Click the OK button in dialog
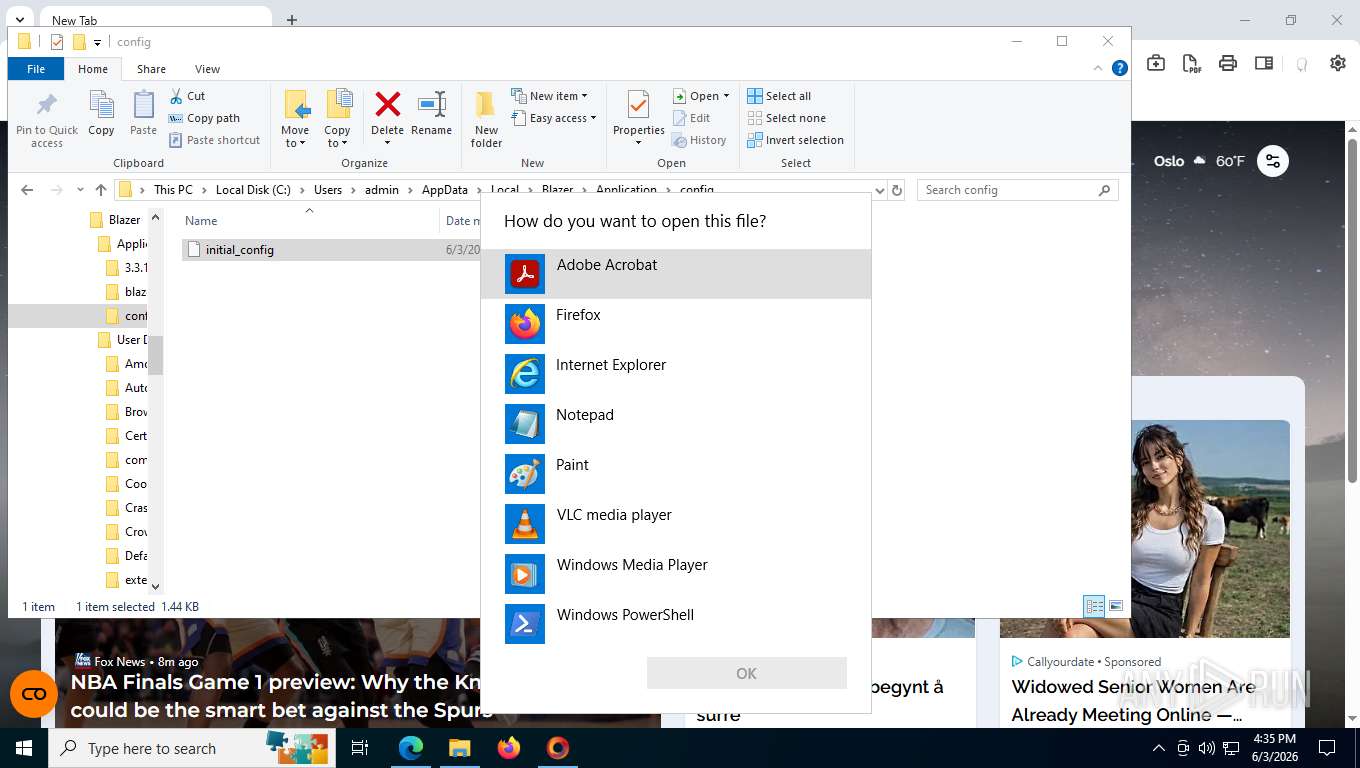Image resolution: width=1360 pixels, height=768 pixels. (x=747, y=673)
